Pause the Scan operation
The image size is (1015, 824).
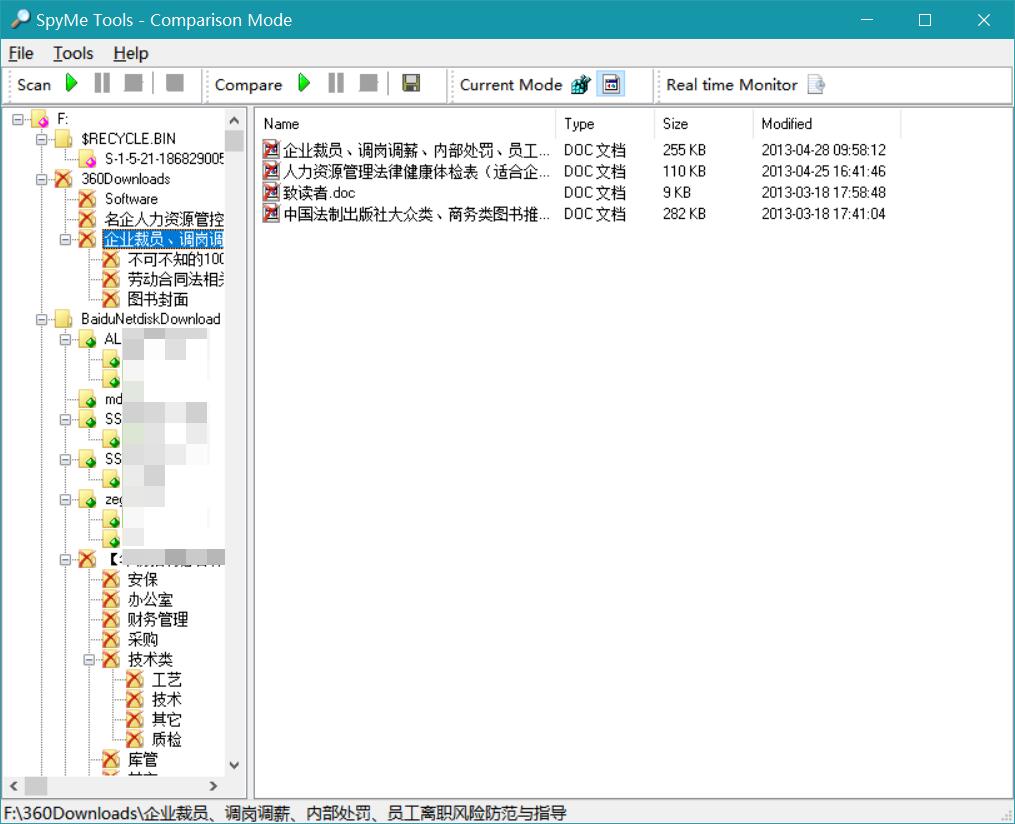pos(102,84)
